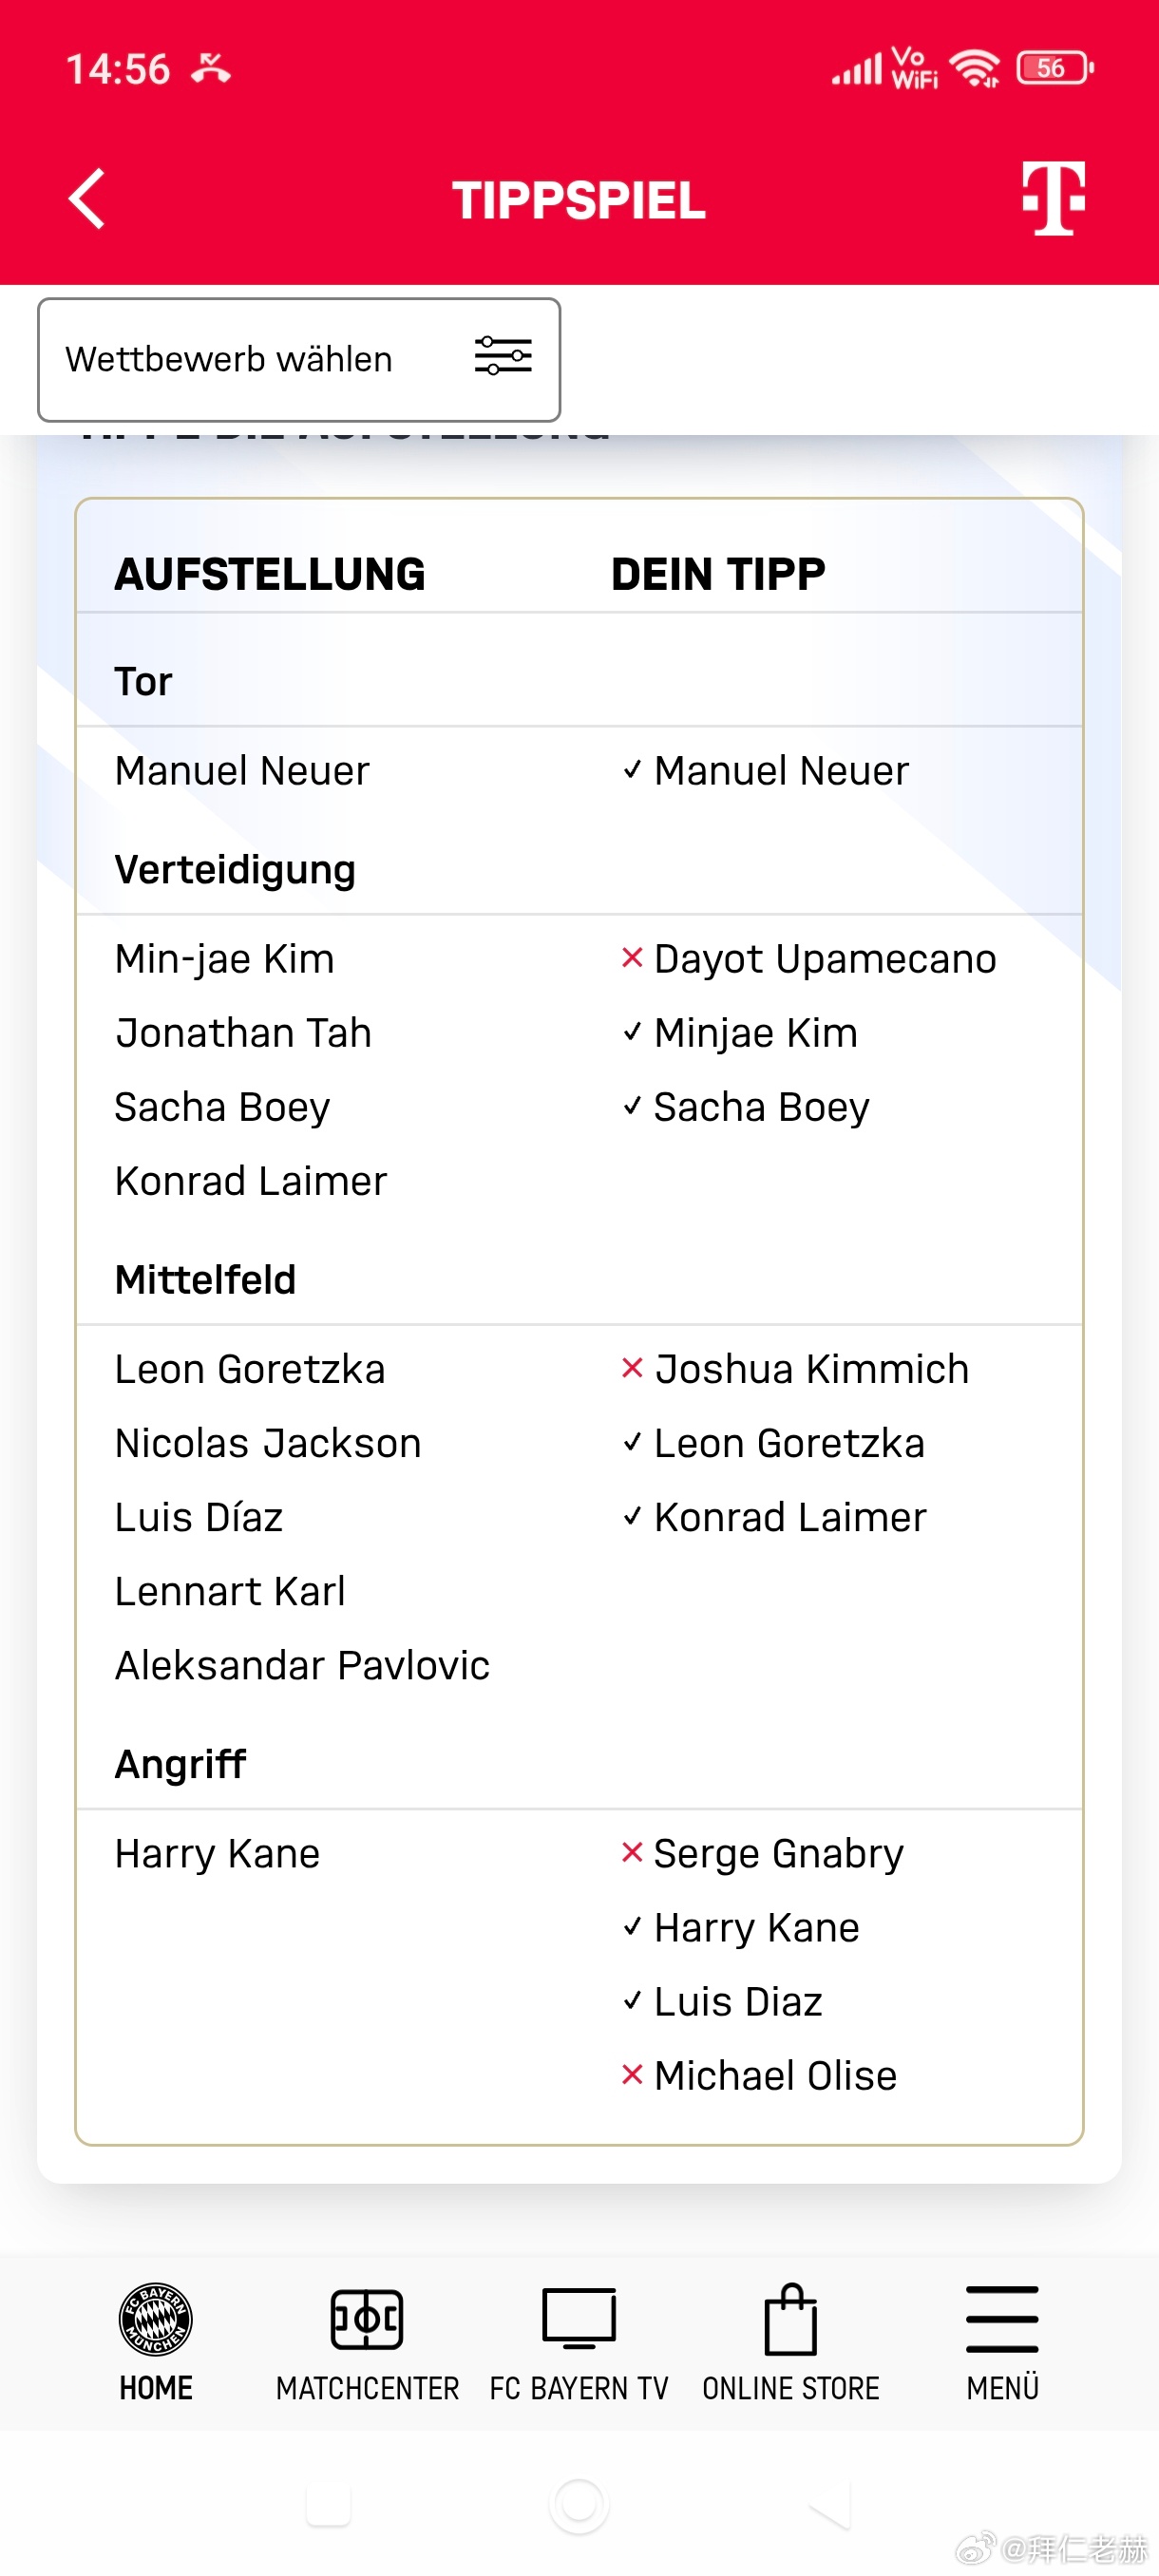
Task: Tap the Angriff section heading
Action: click(180, 1764)
